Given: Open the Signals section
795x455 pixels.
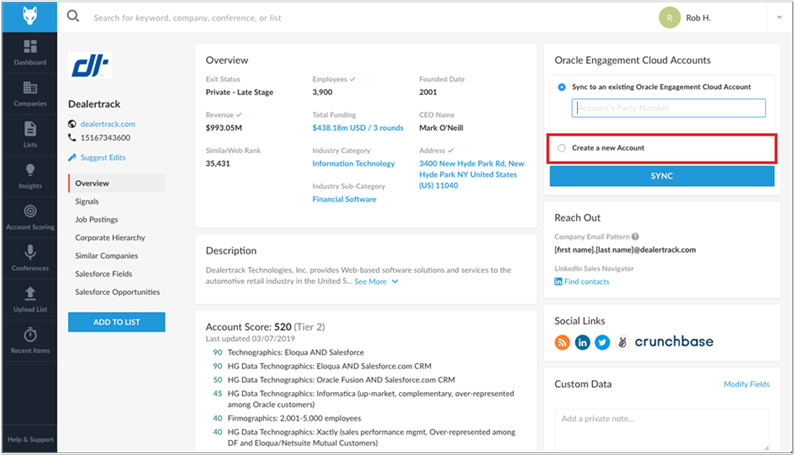Looking at the screenshot, I should (x=87, y=201).
